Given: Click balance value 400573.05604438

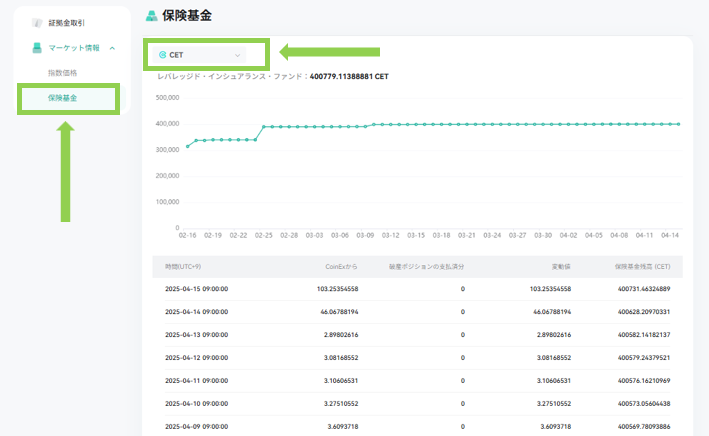Looking at the screenshot, I should [x=644, y=403].
